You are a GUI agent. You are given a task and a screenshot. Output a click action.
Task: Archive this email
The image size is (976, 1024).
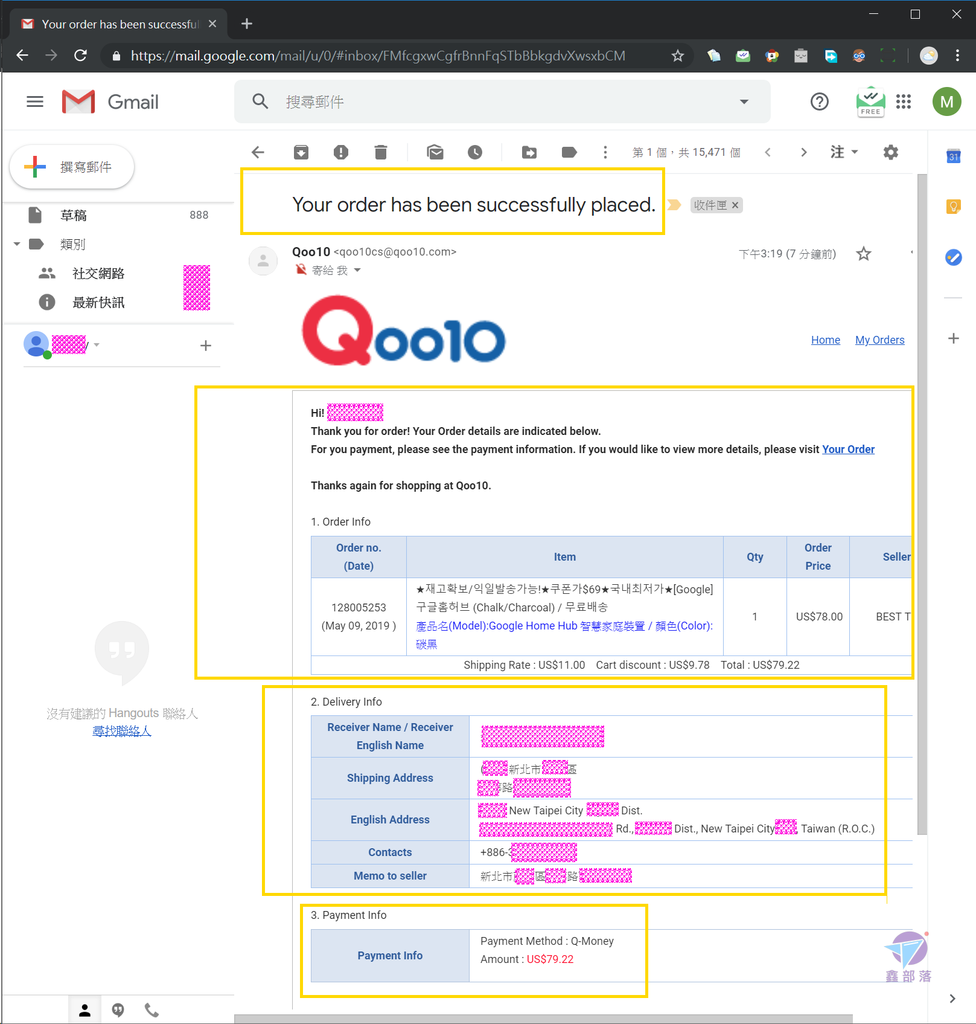[301, 152]
